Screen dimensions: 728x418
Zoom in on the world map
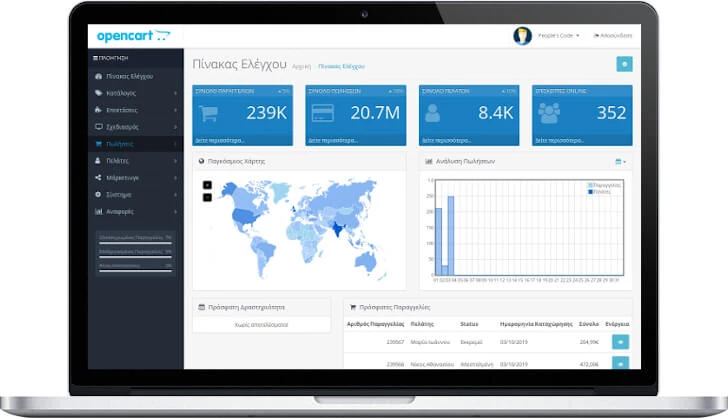[207, 185]
